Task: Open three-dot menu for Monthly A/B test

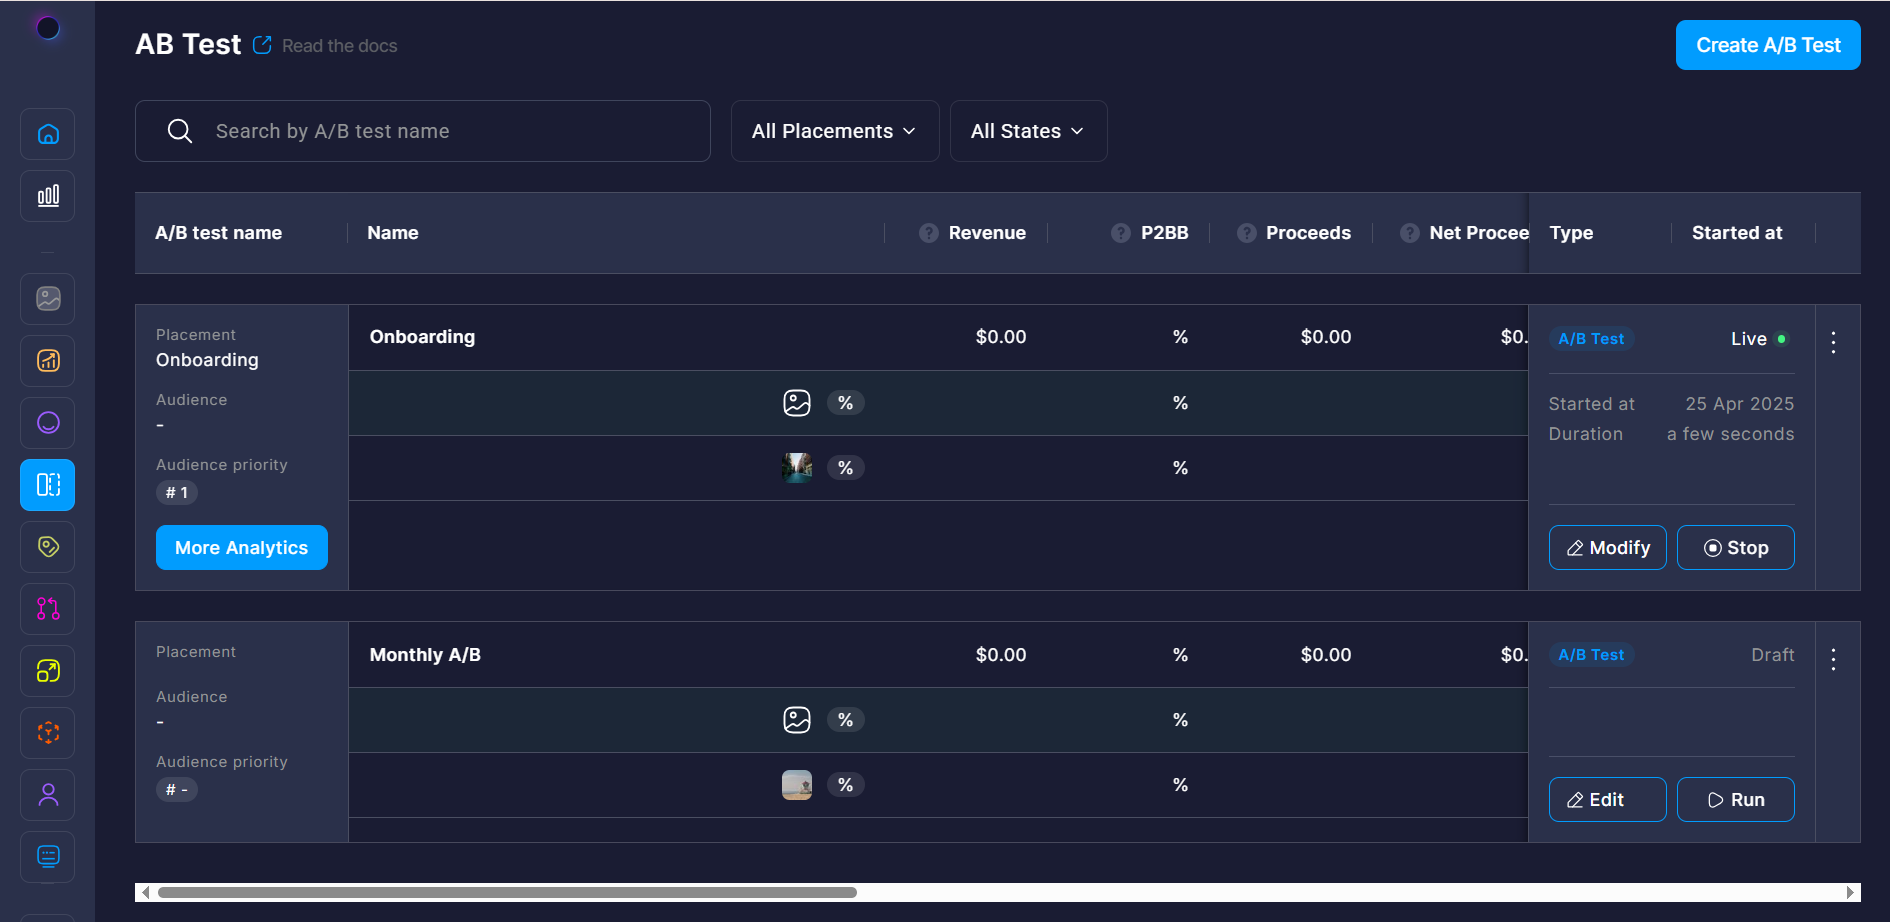Action: (1833, 659)
